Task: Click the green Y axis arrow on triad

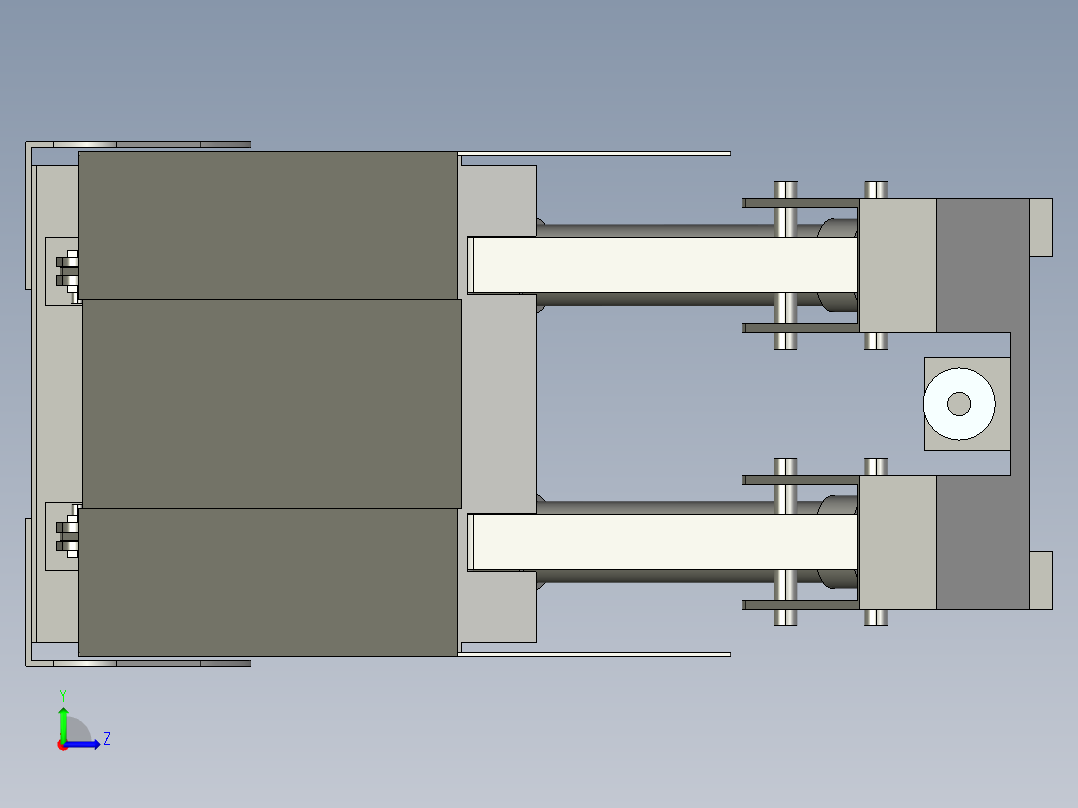Action: pos(63,718)
